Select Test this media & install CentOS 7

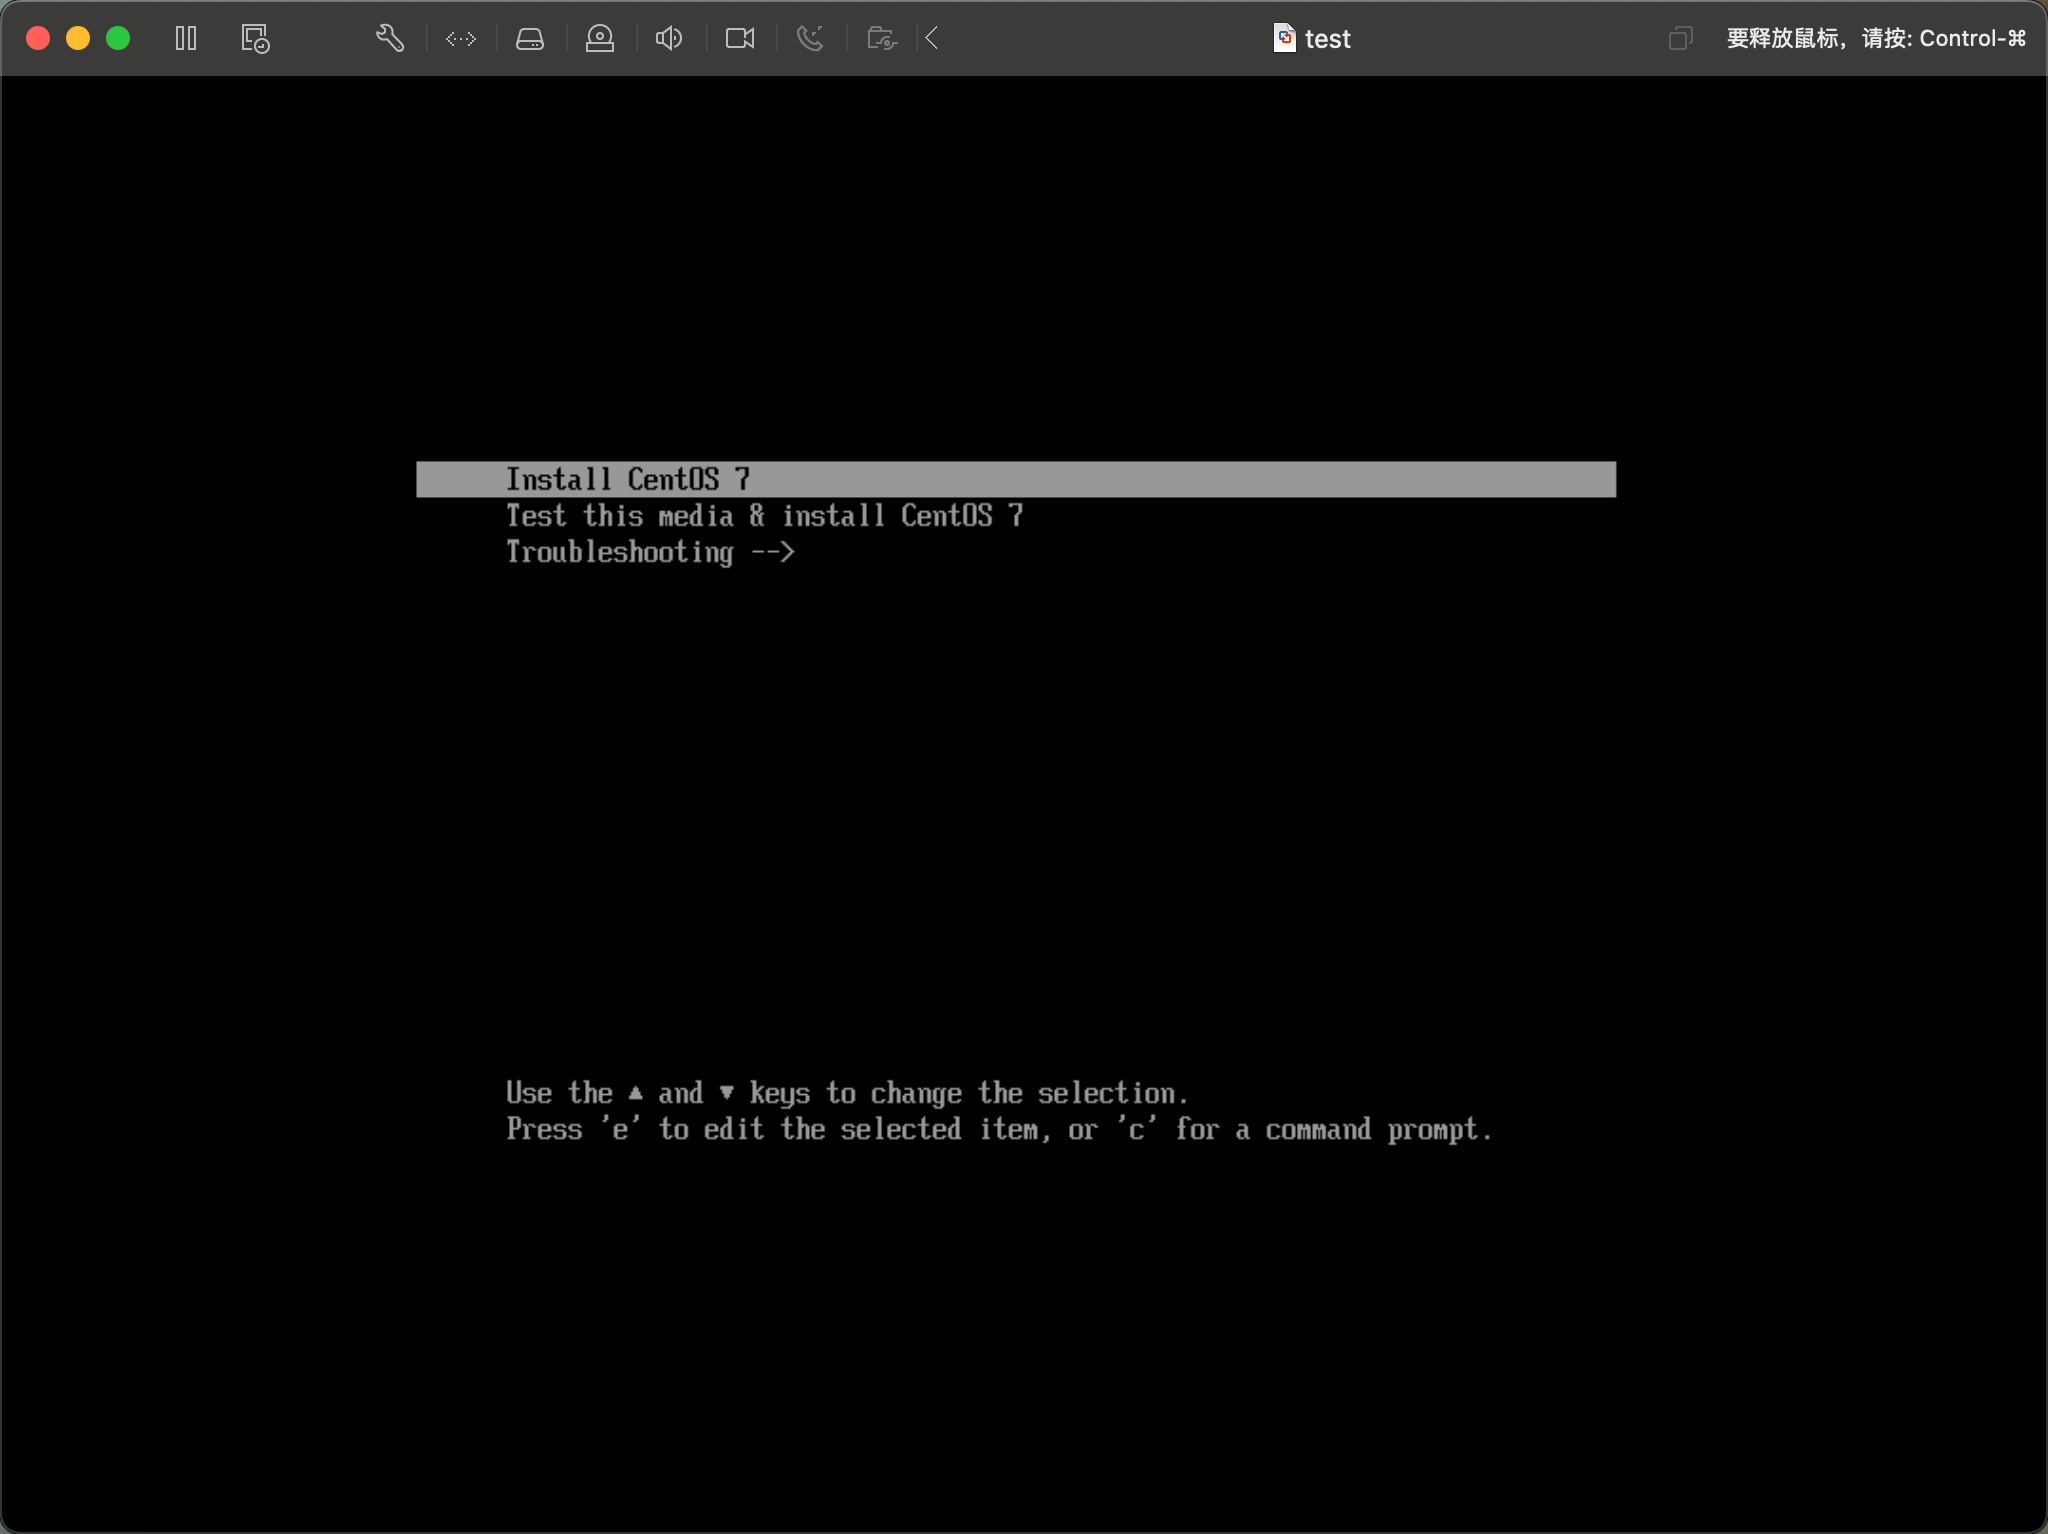point(764,515)
